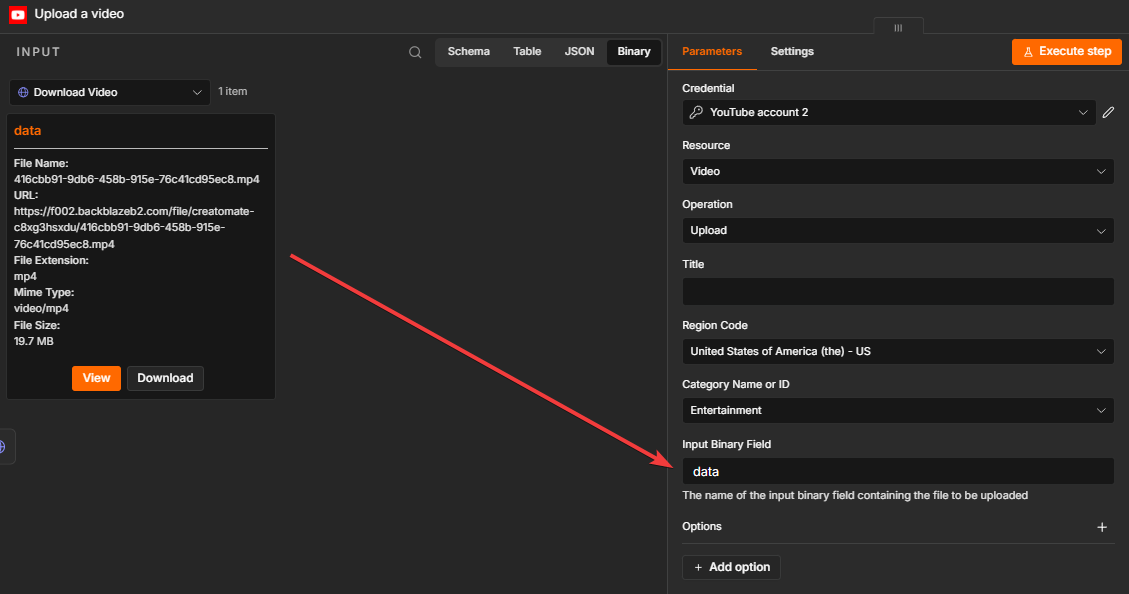Click the 'data' binary heading

(27, 130)
